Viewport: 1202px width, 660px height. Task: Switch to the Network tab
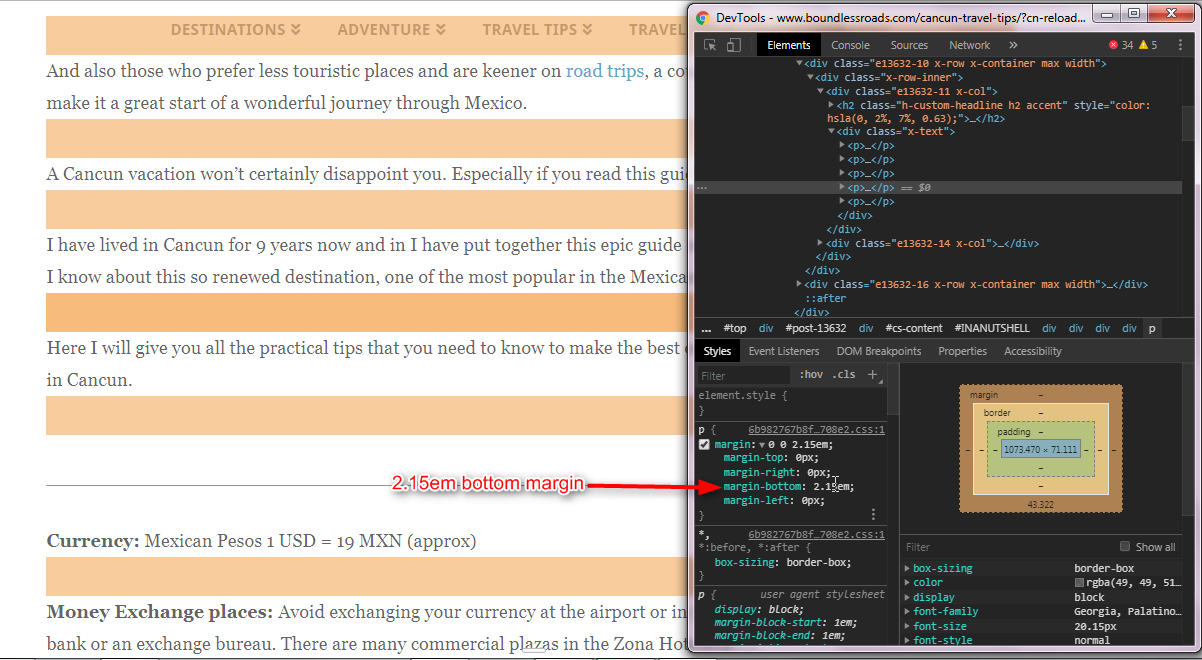pyautogui.click(x=969, y=45)
